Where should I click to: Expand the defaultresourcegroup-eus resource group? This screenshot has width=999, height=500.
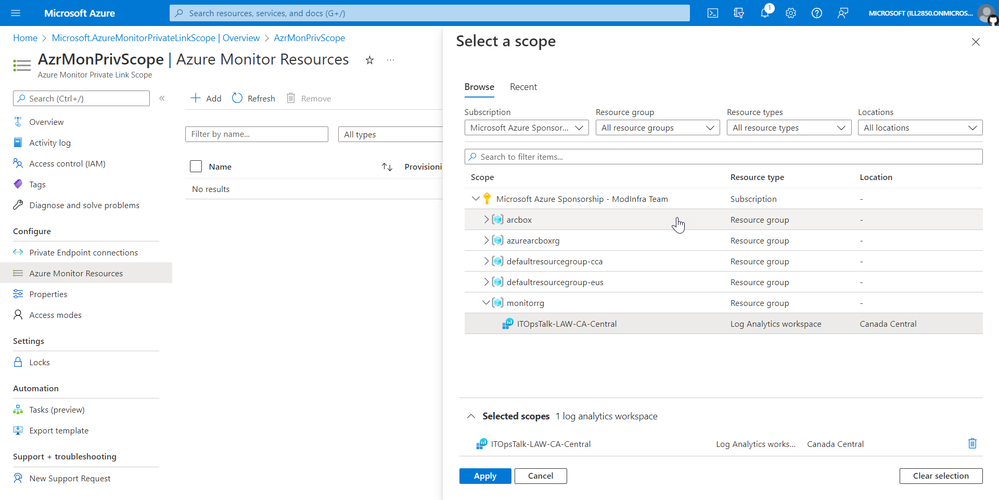tap(486, 282)
